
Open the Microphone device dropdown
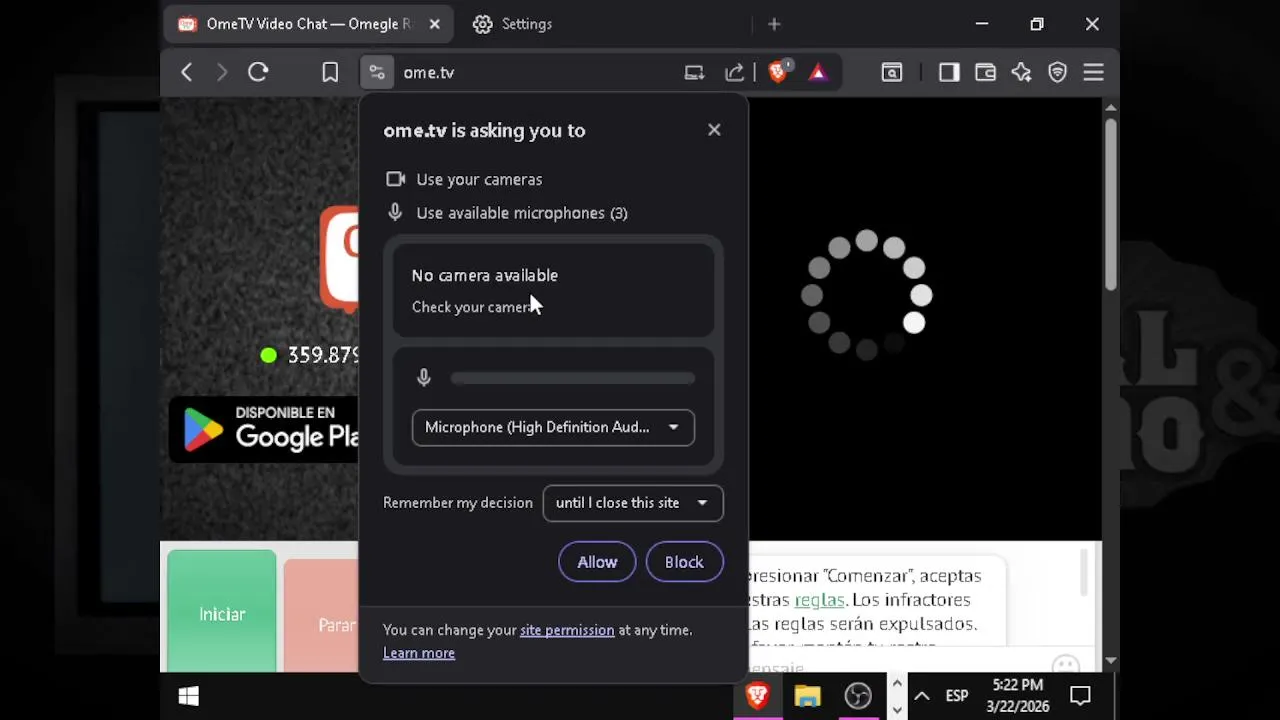point(553,427)
